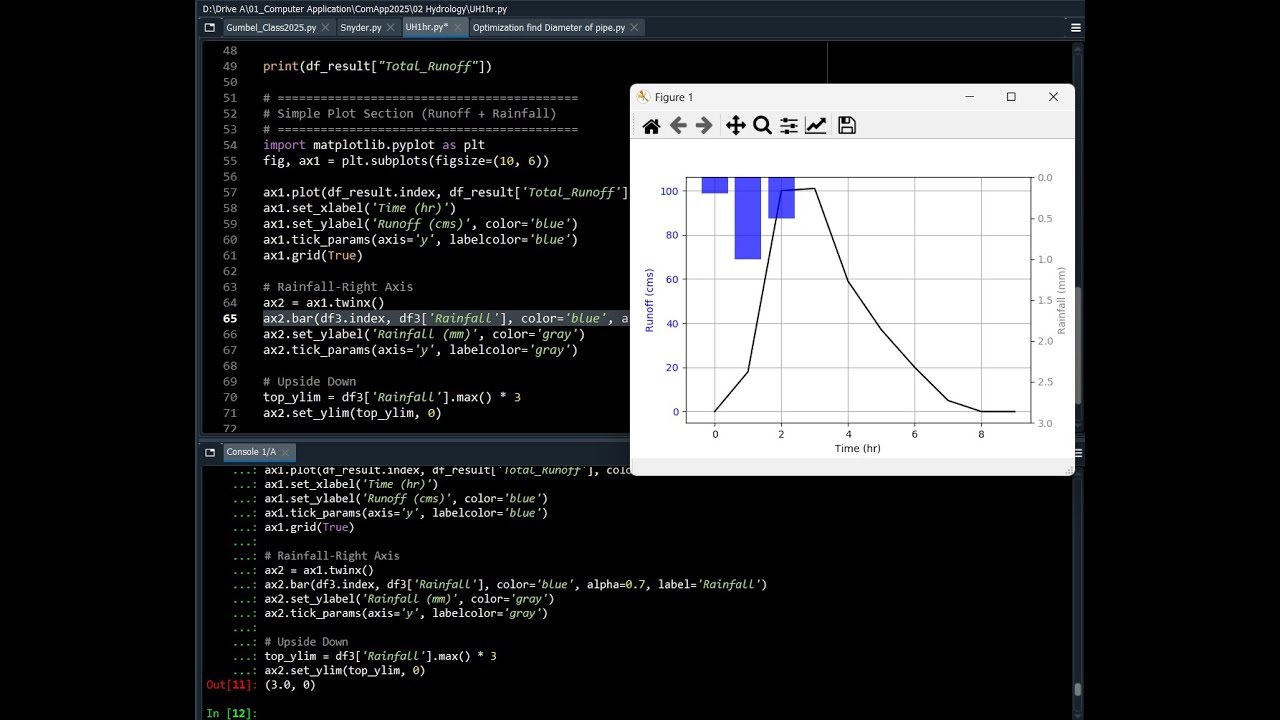Screen dimensions: 1280x720
Task: Click on 'import matplotlib.pyplot as plt' line
Action: pos(374,145)
